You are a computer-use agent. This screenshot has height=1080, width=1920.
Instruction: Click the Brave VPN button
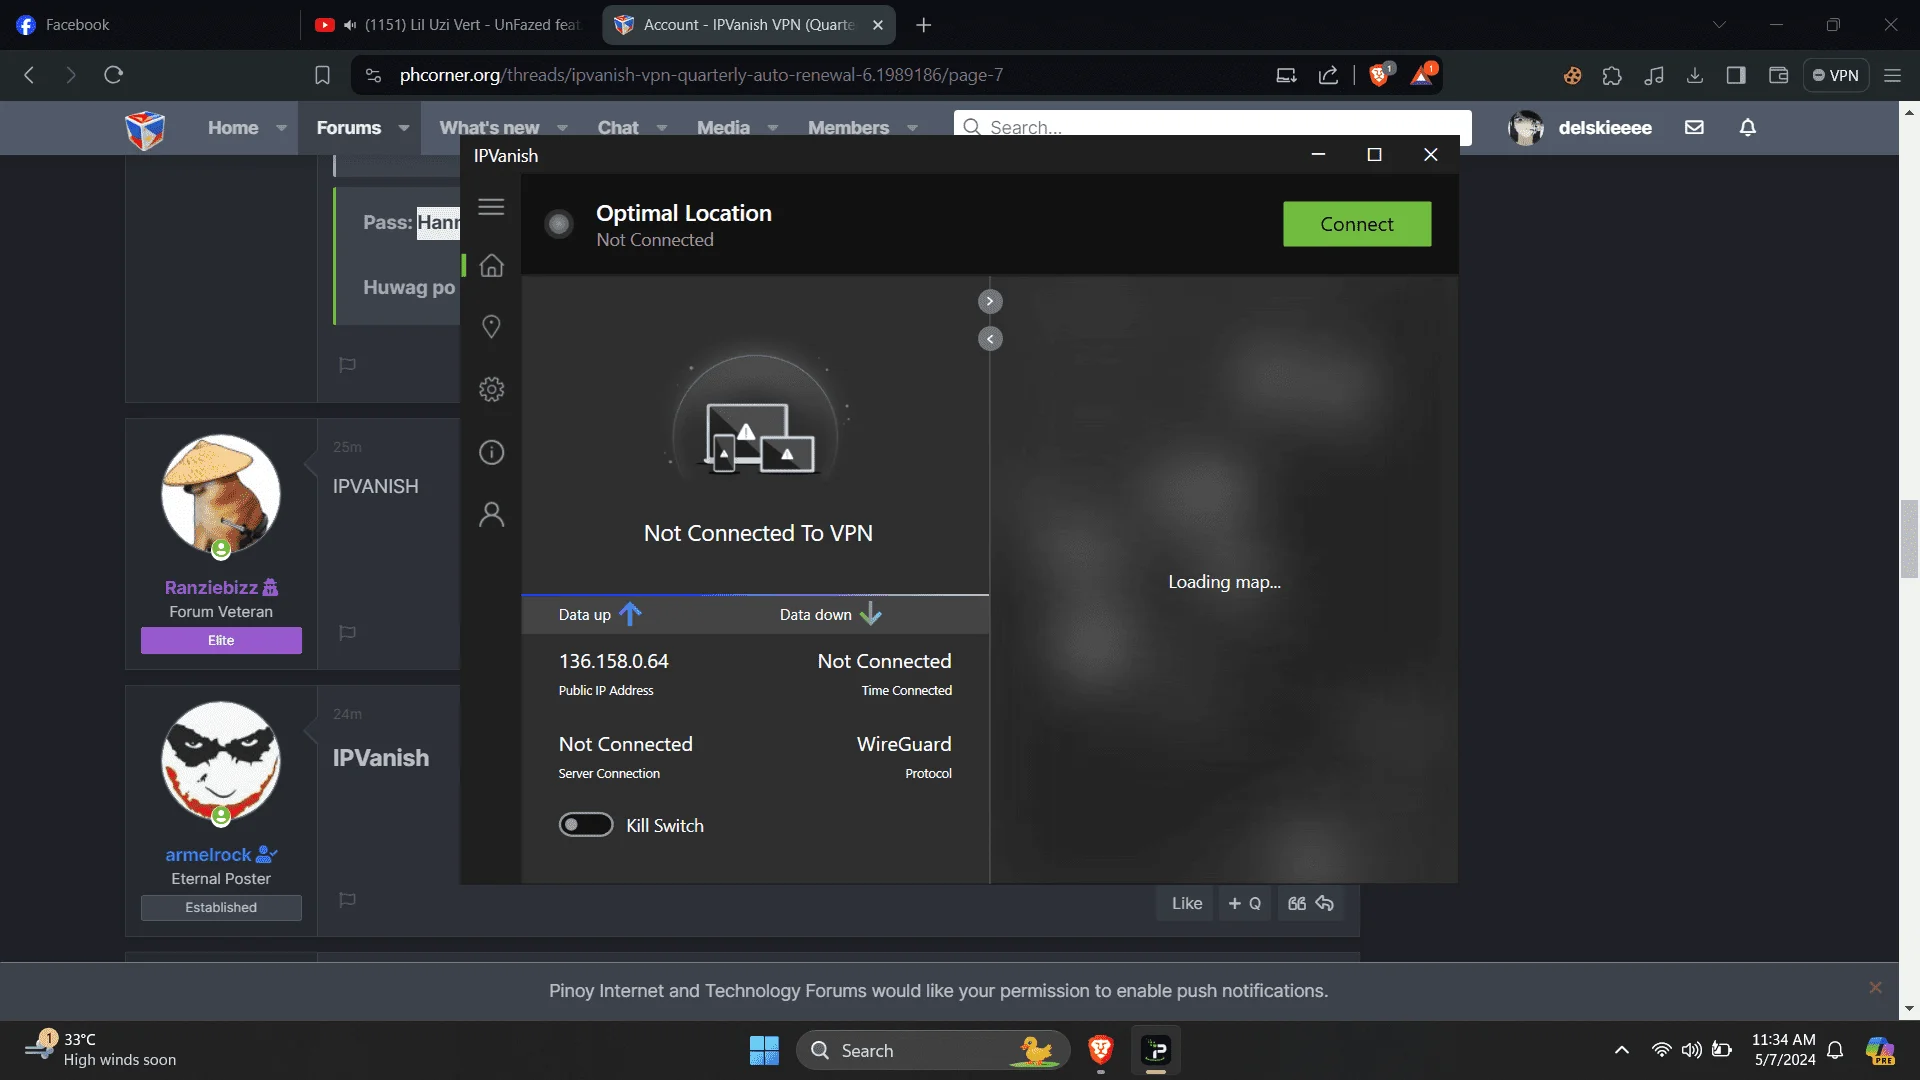pyautogui.click(x=1836, y=75)
